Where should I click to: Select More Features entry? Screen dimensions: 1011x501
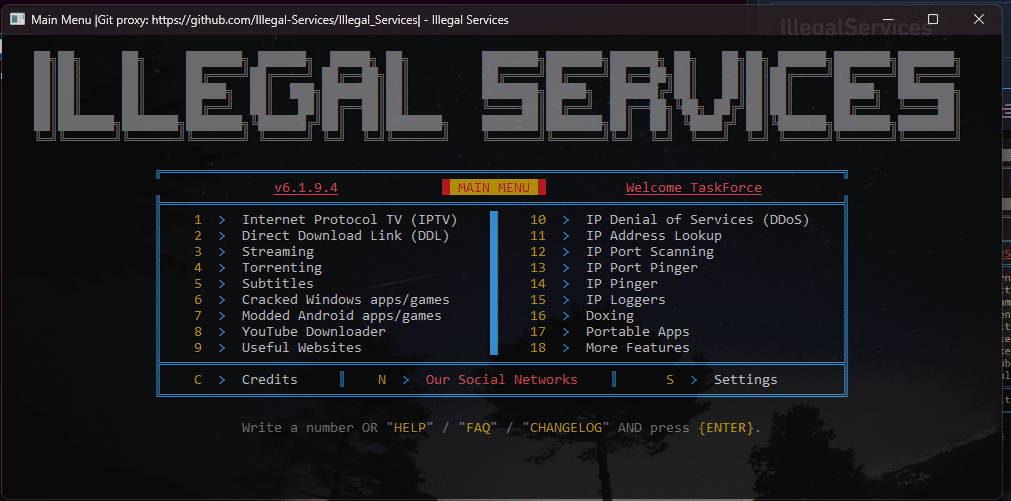[638, 348]
